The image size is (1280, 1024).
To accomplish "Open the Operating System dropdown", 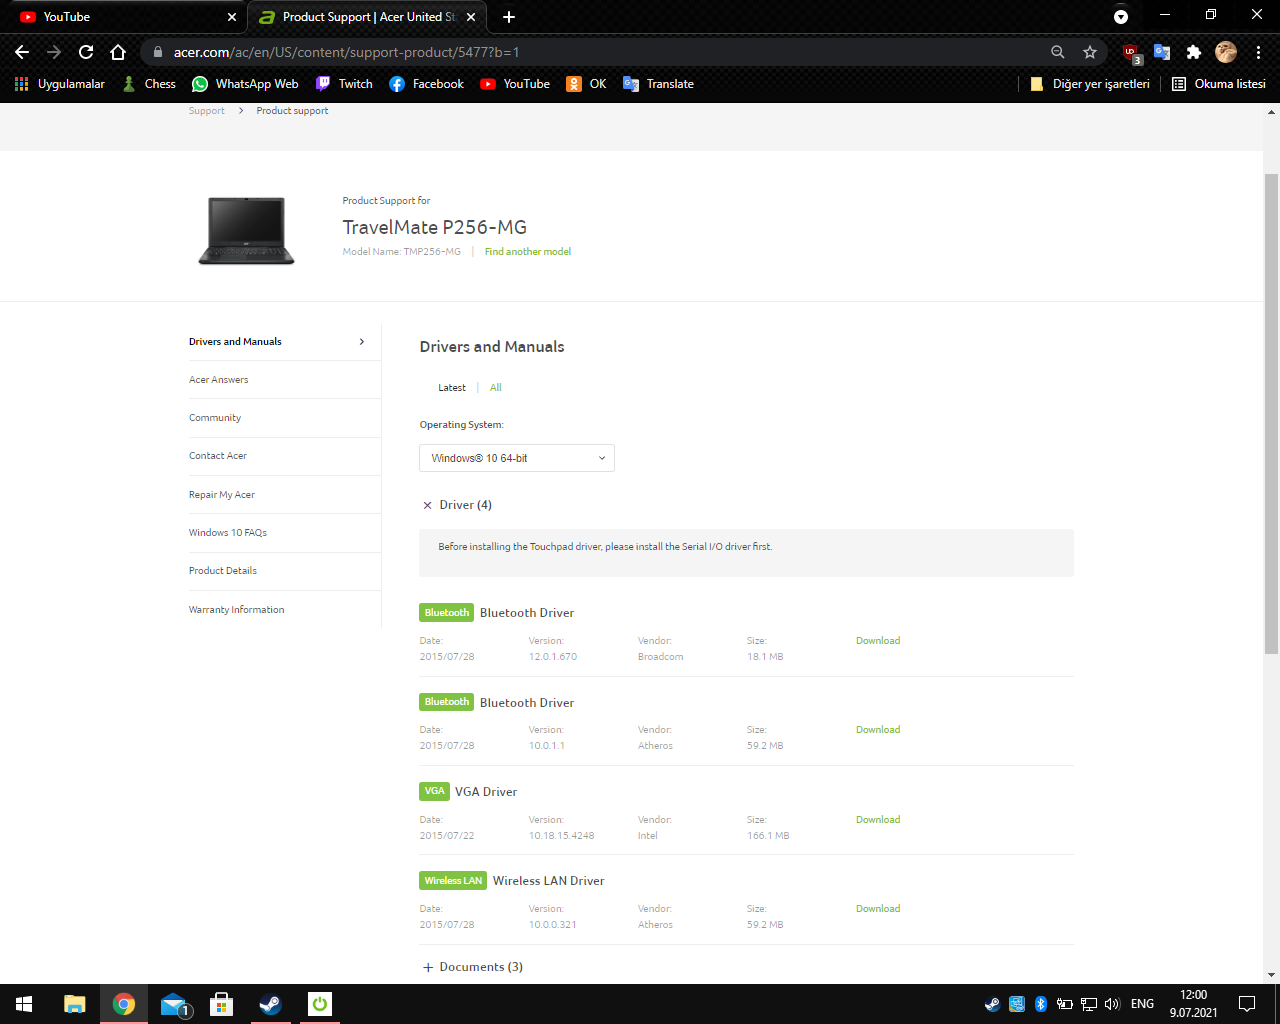I will click(517, 458).
